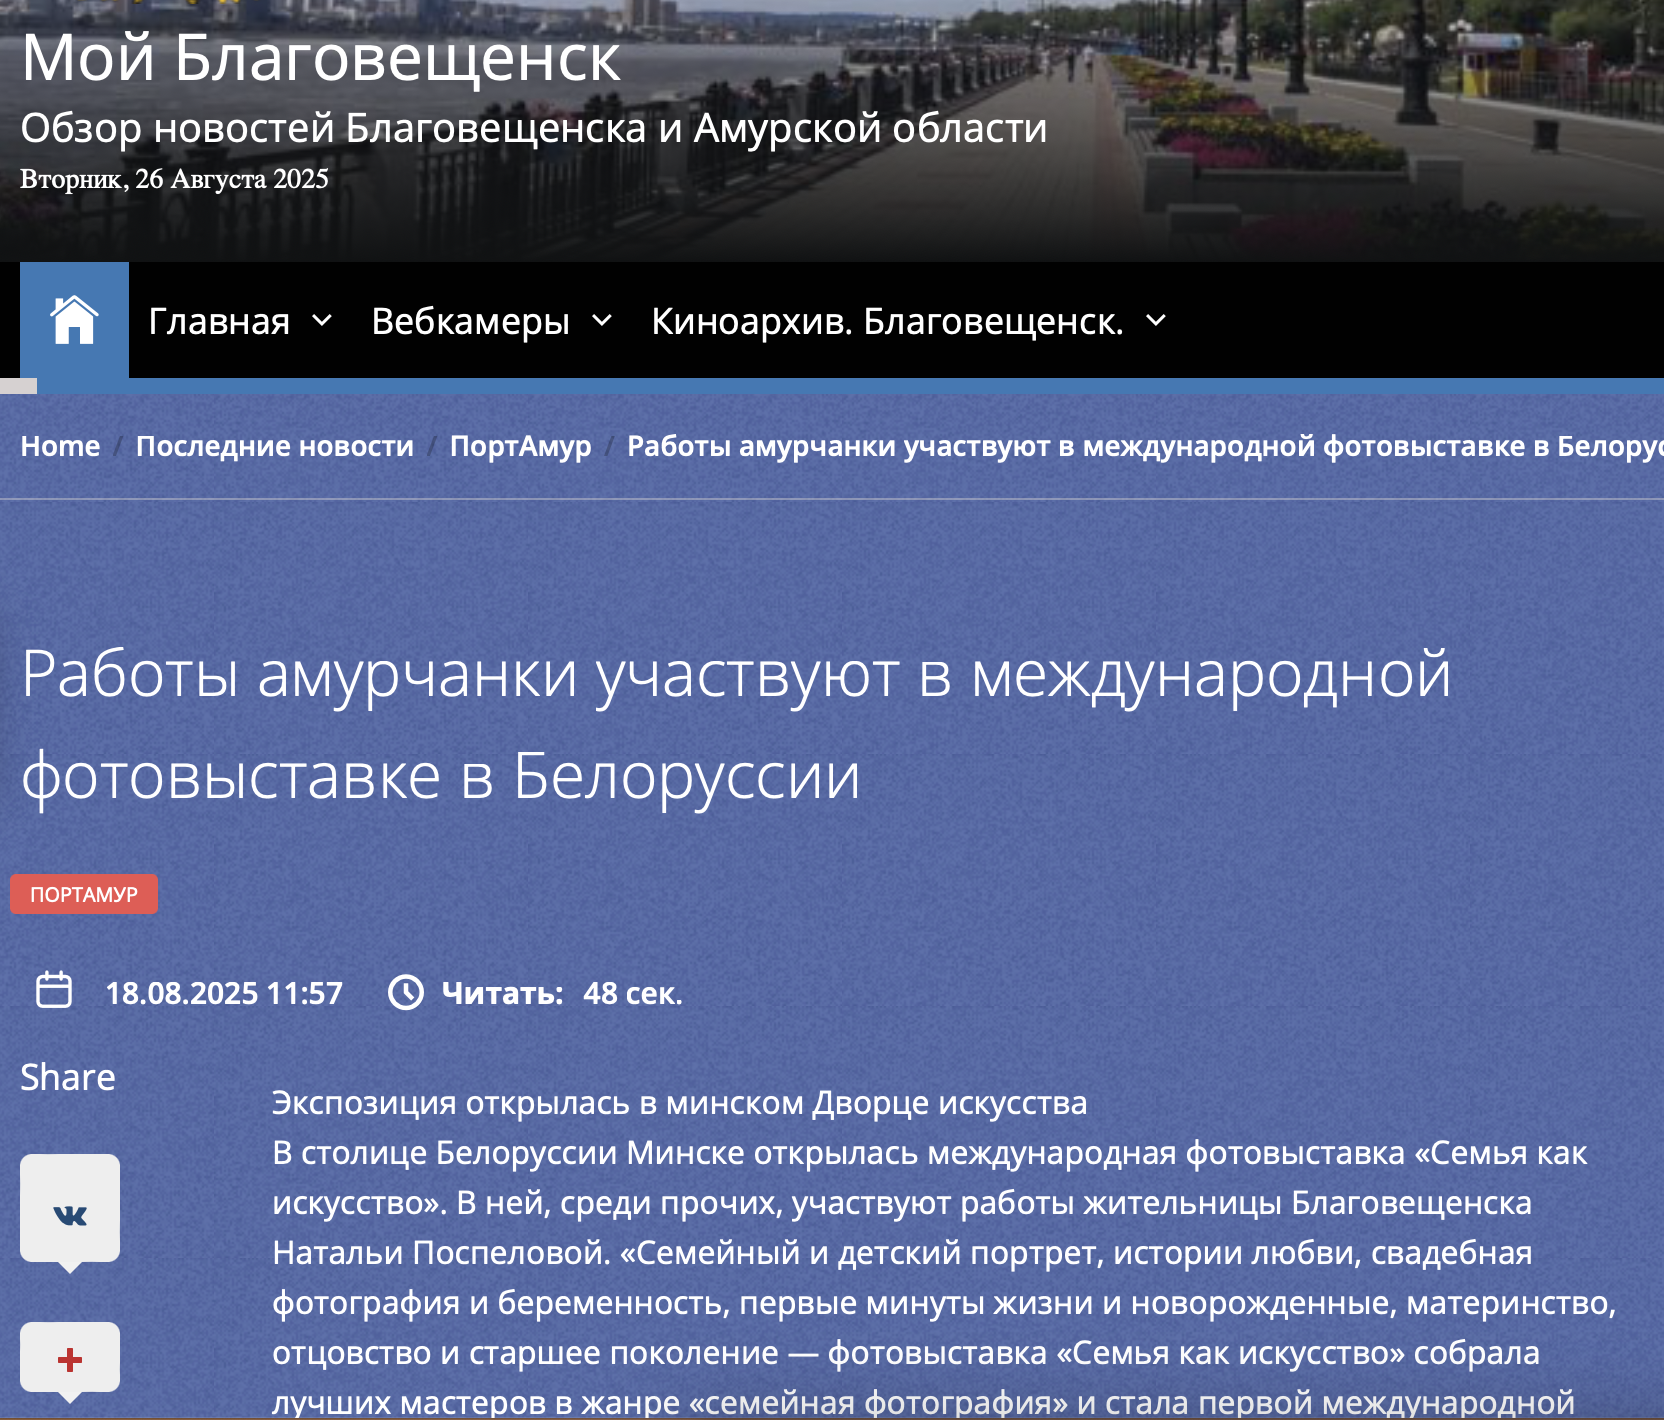Expand the Киноархив. Благовещенск. chevron
The height and width of the screenshot is (1420, 1664).
coord(1156,321)
